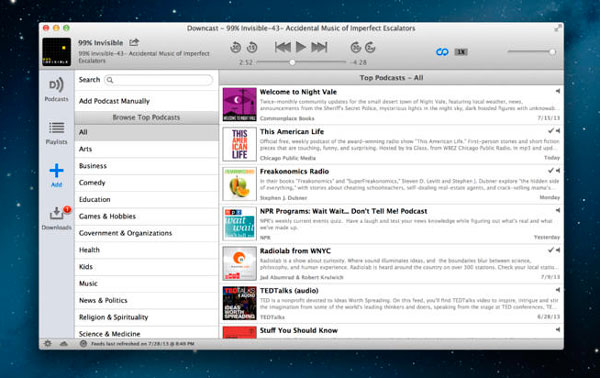Skip forward 30 seconds

point(356,47)
